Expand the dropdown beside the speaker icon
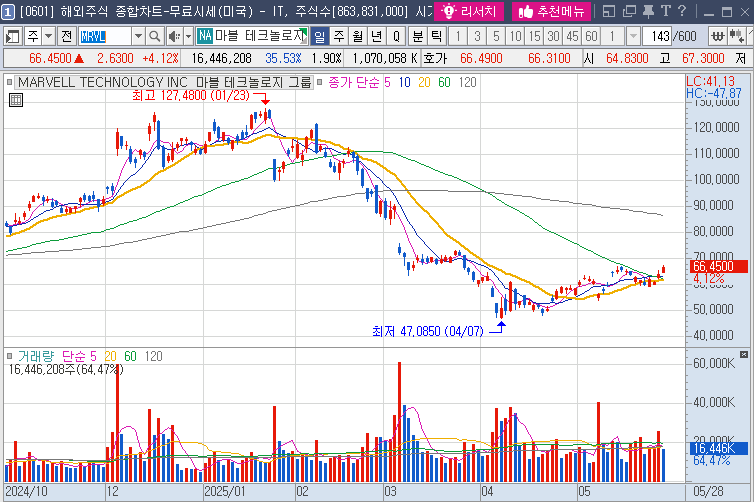The image size is (754, 502). pos(188,36)
